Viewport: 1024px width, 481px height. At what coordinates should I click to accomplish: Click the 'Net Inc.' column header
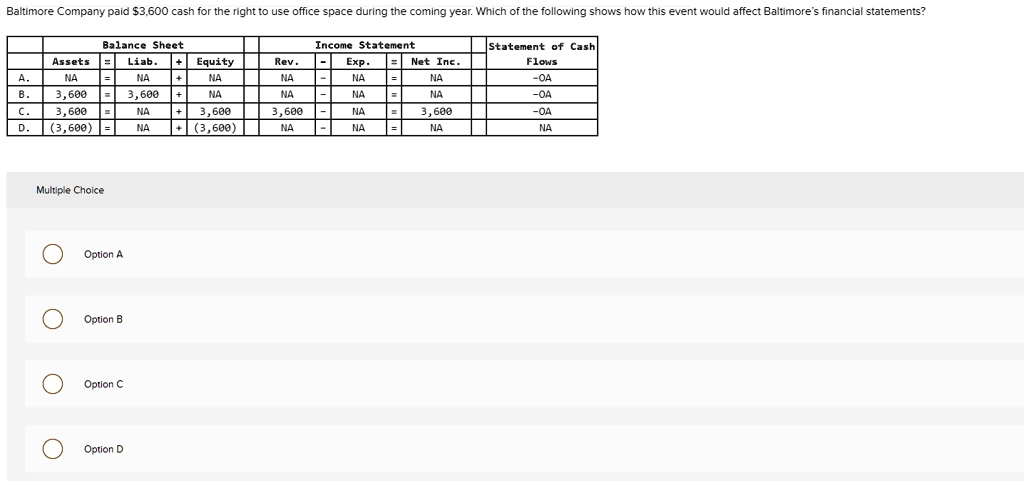click(x=436, y=61)
